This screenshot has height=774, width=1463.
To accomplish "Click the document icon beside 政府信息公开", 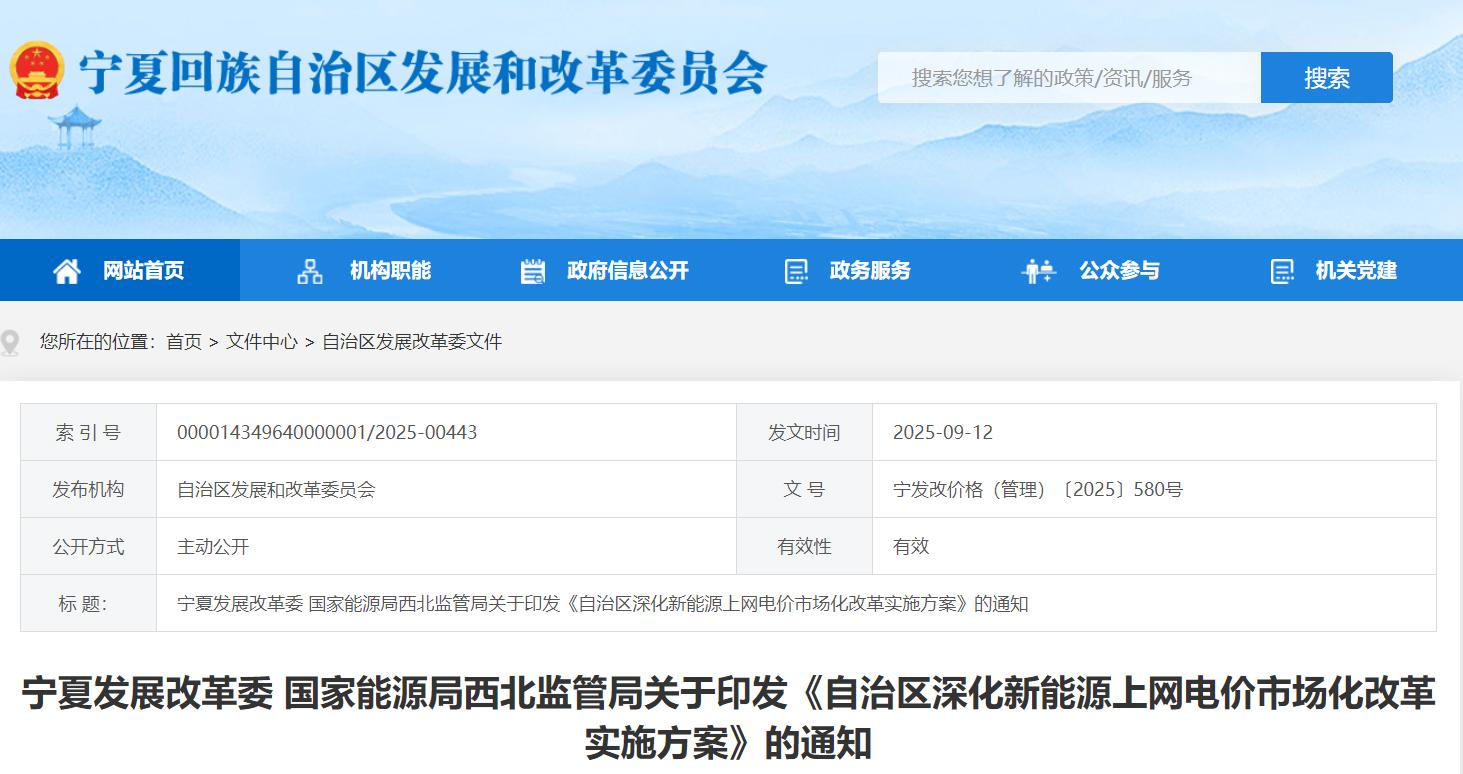I will [533, 271].
